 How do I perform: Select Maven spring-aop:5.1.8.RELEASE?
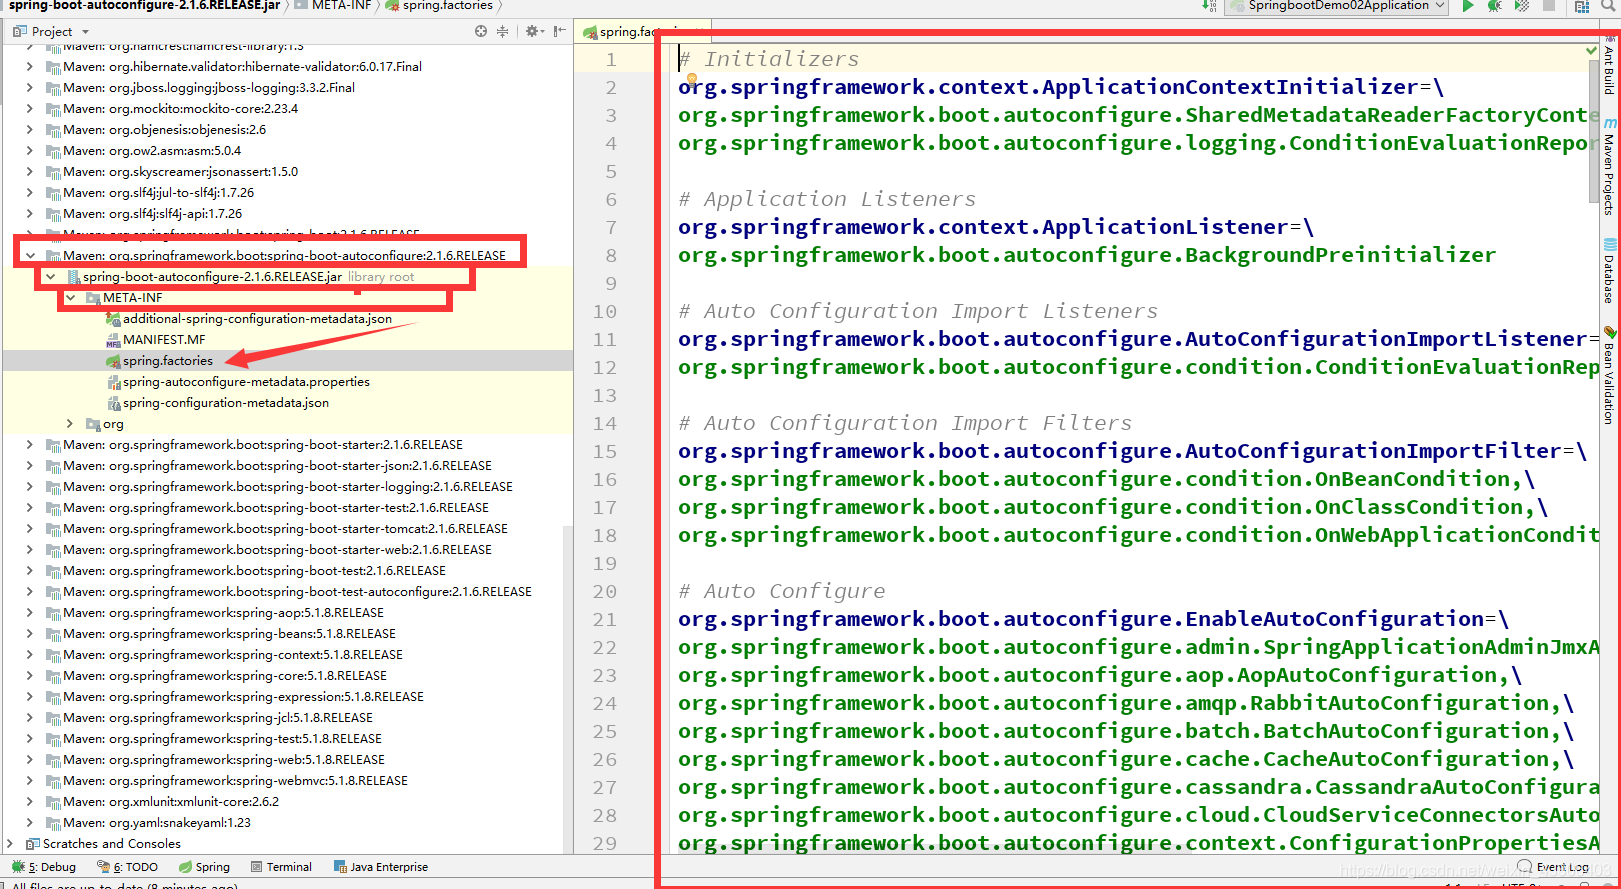pos(223,613)
